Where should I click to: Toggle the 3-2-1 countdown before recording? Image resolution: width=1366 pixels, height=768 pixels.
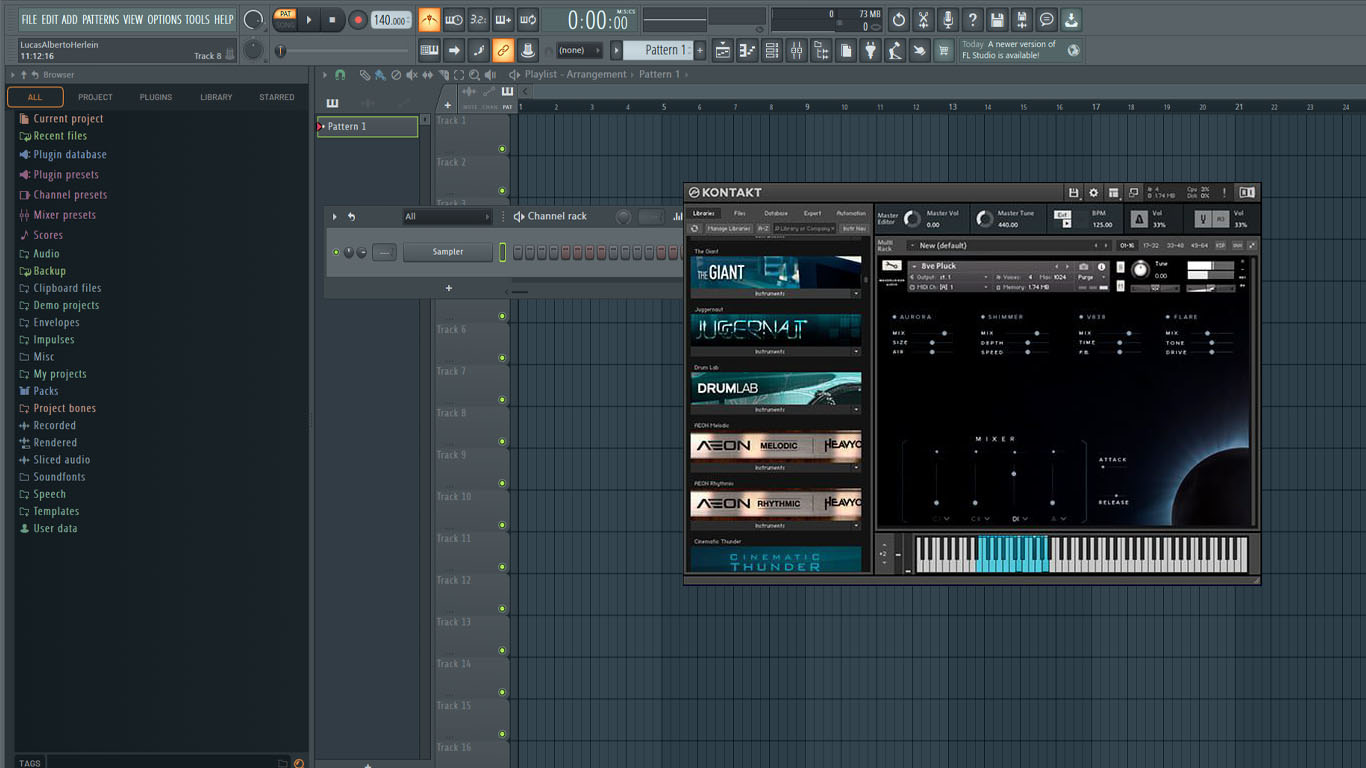(478, 19)
